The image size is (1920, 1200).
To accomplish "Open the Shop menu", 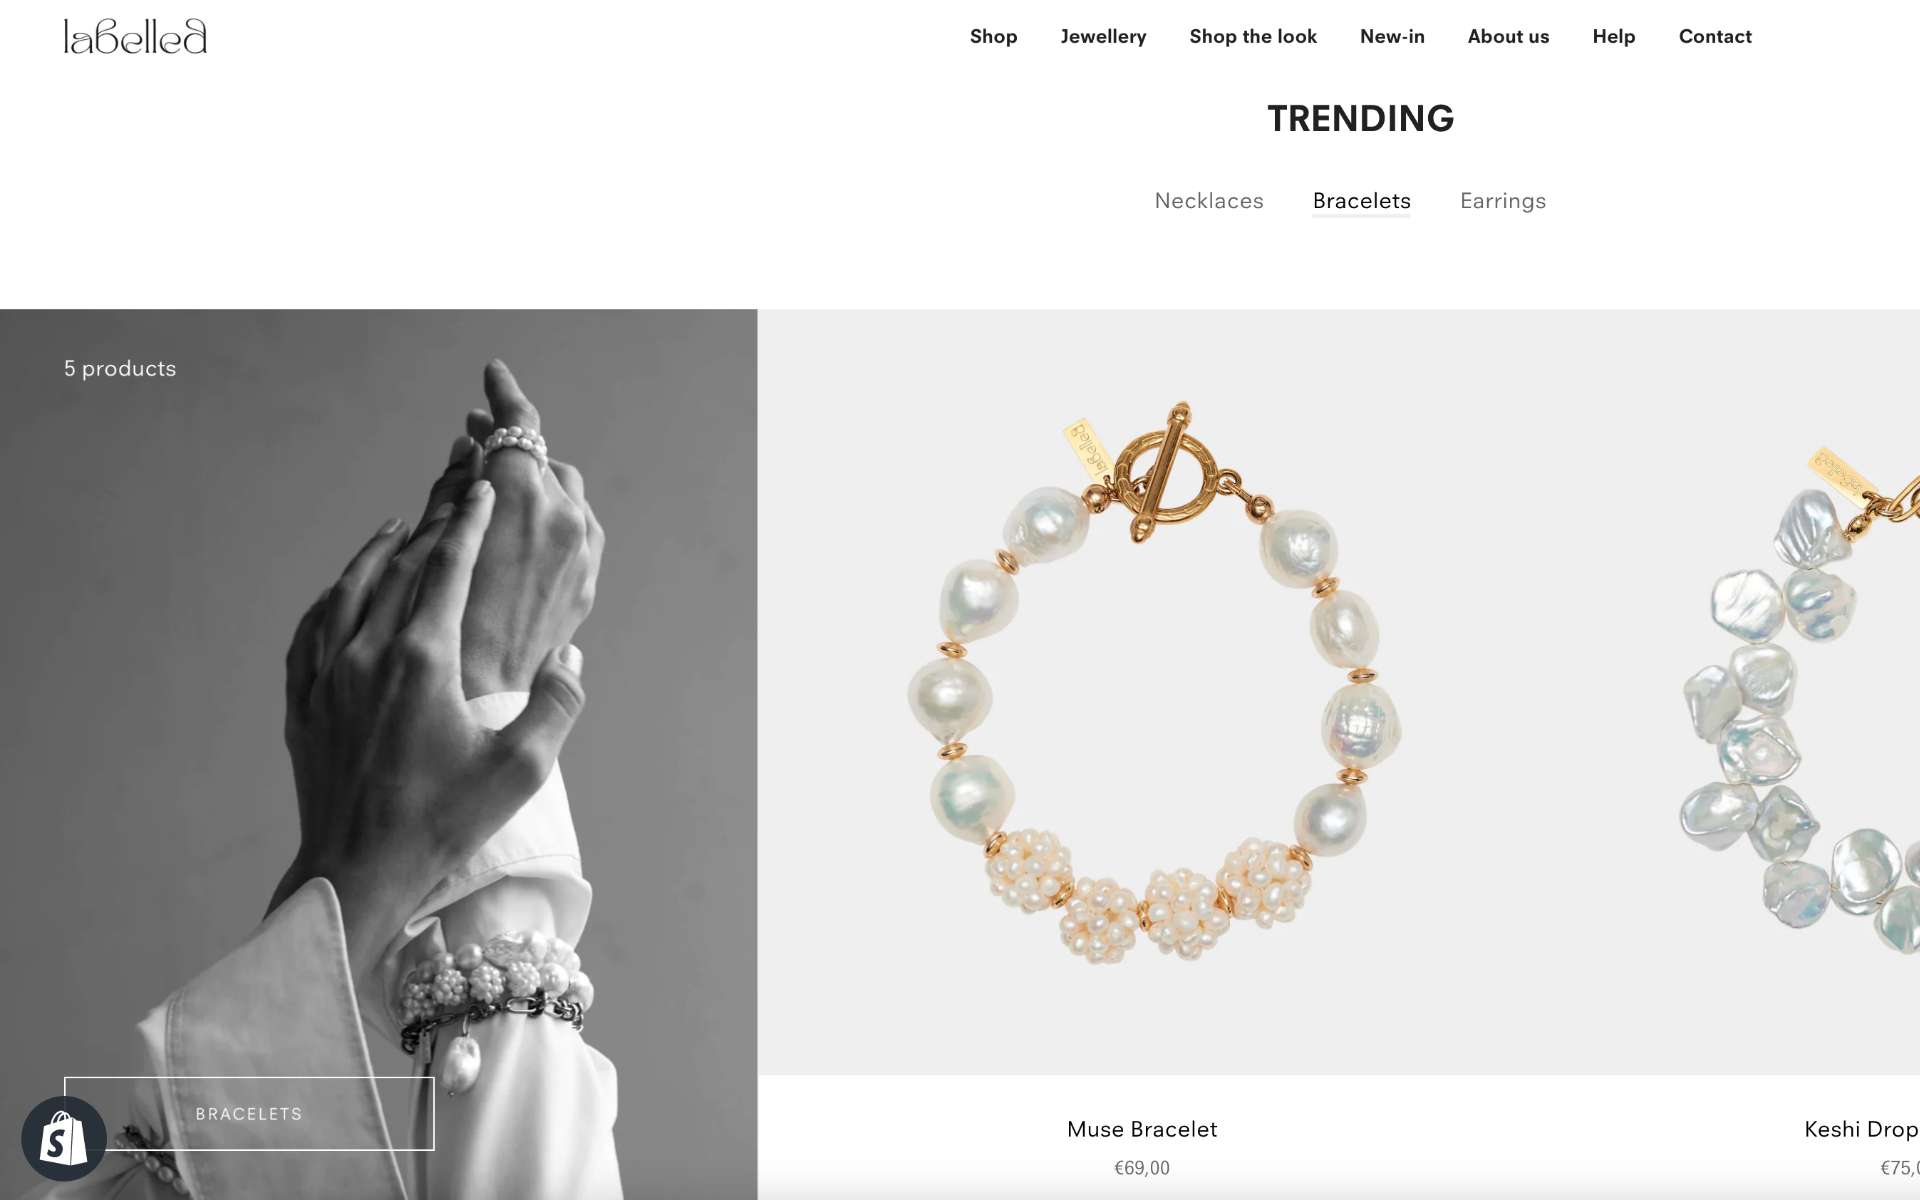I will [x=993, y=36].
